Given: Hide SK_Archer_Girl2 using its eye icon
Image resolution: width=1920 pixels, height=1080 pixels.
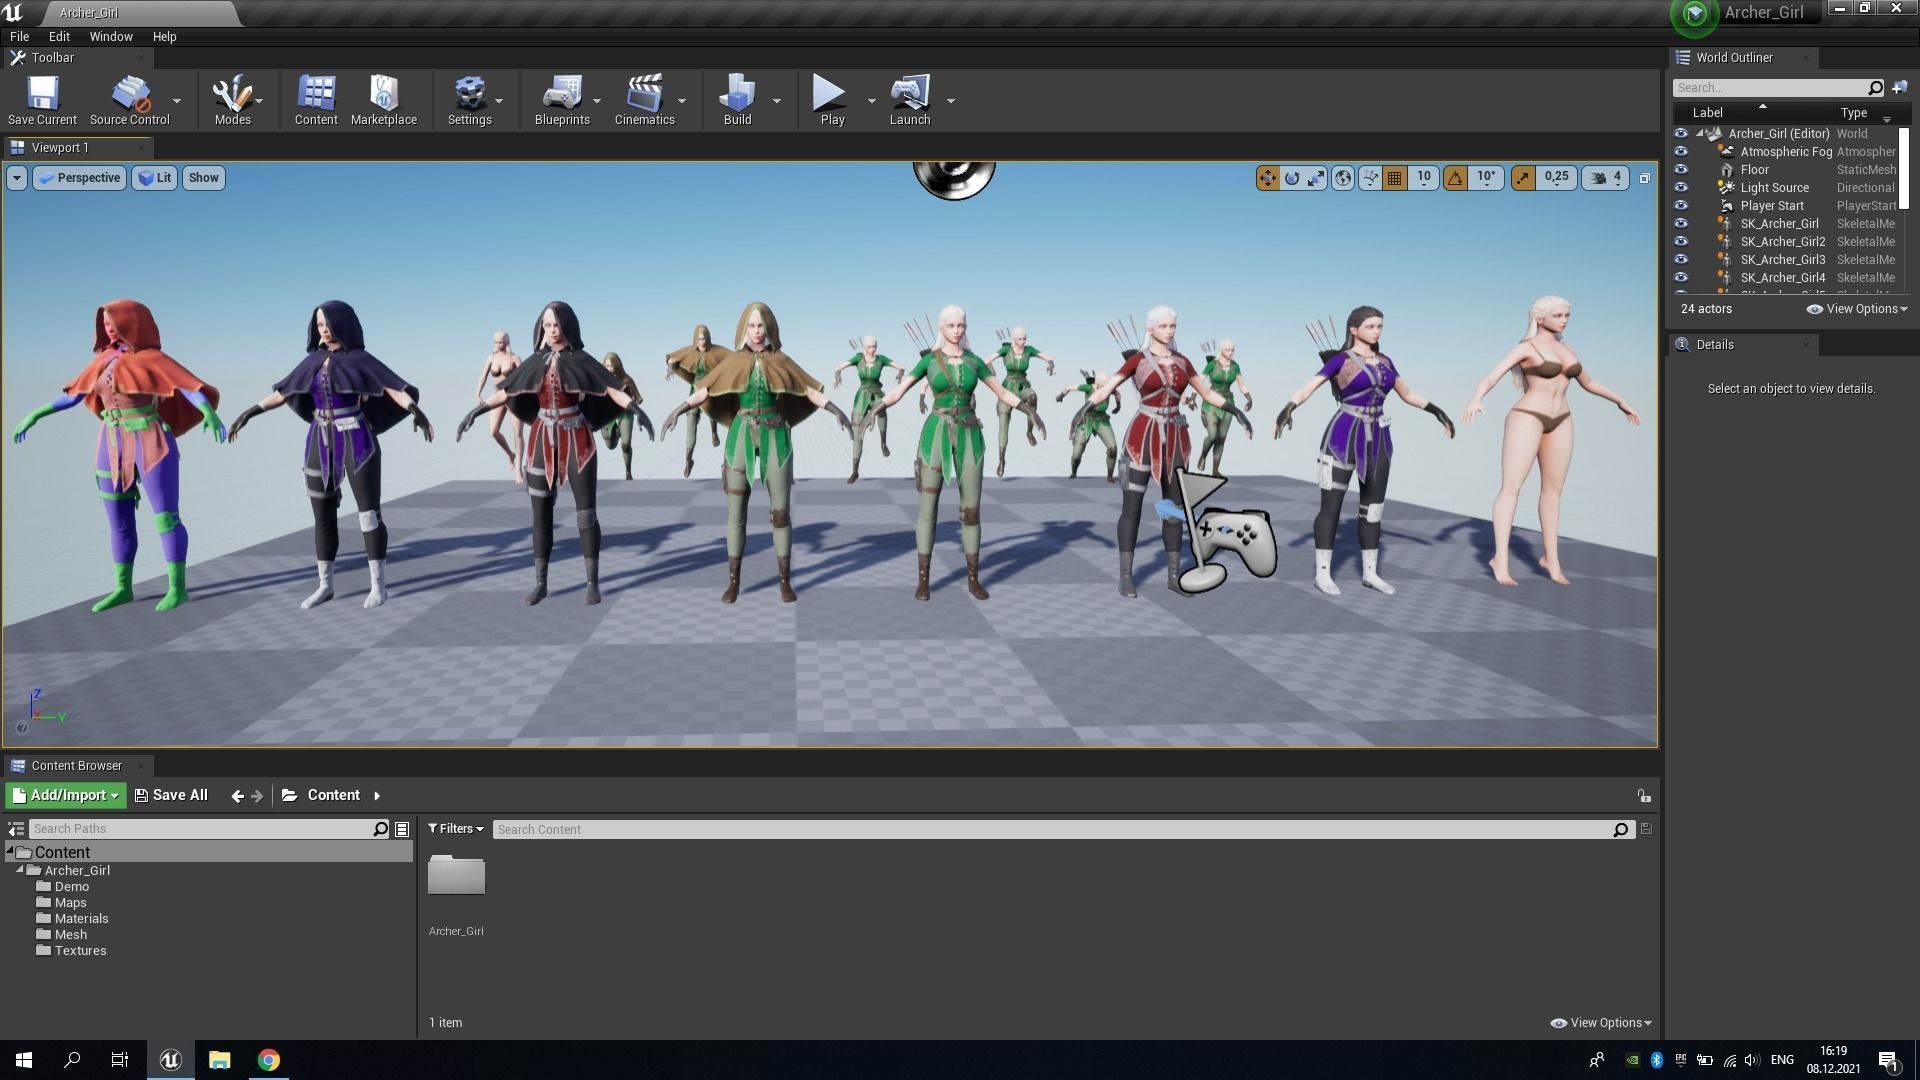Looking at the screenshot, I should [x=1681, y=242].
